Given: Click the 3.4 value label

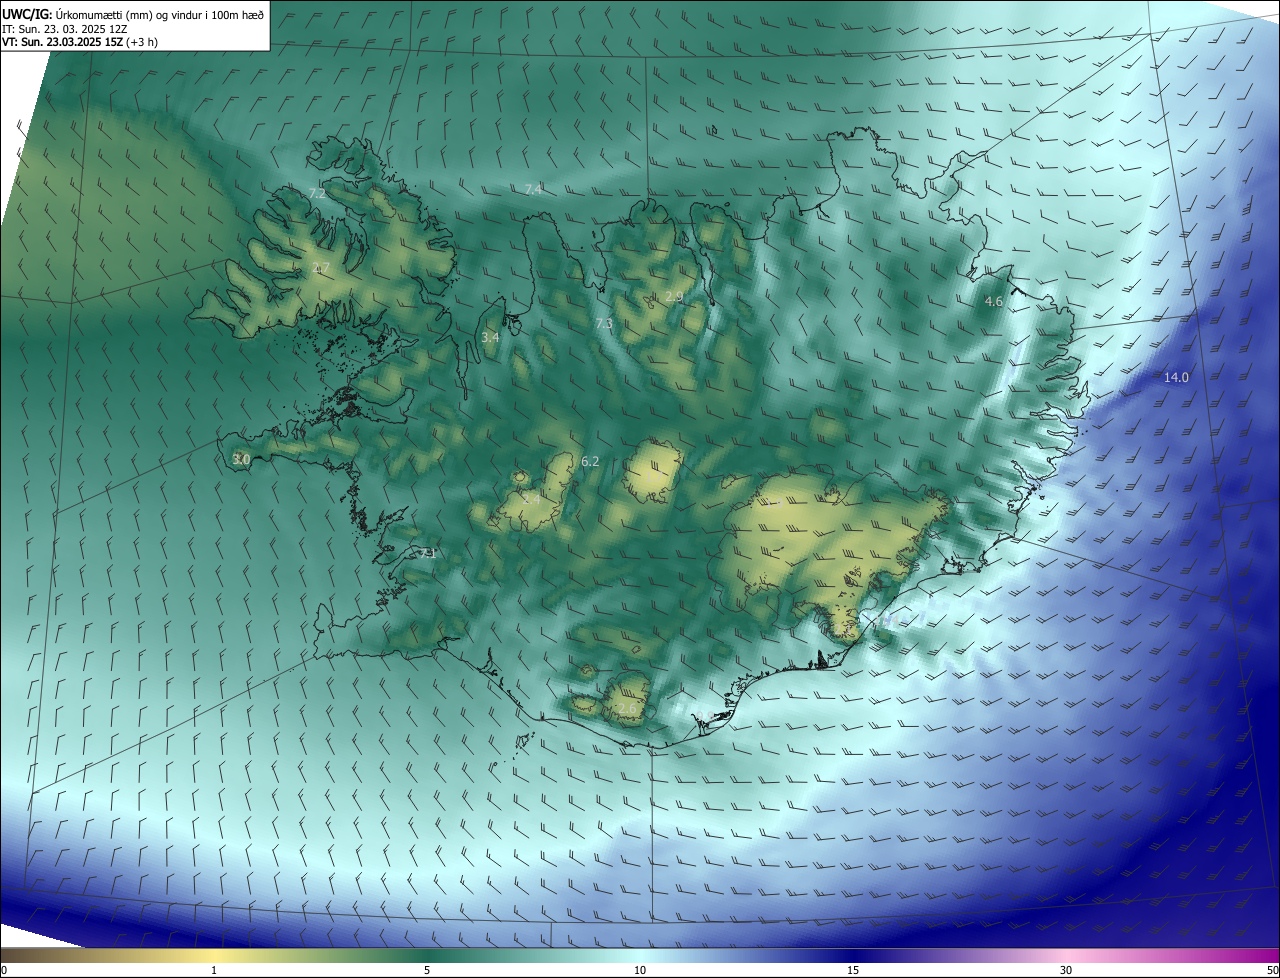Looking at the screenshot, I should point(490,338).
